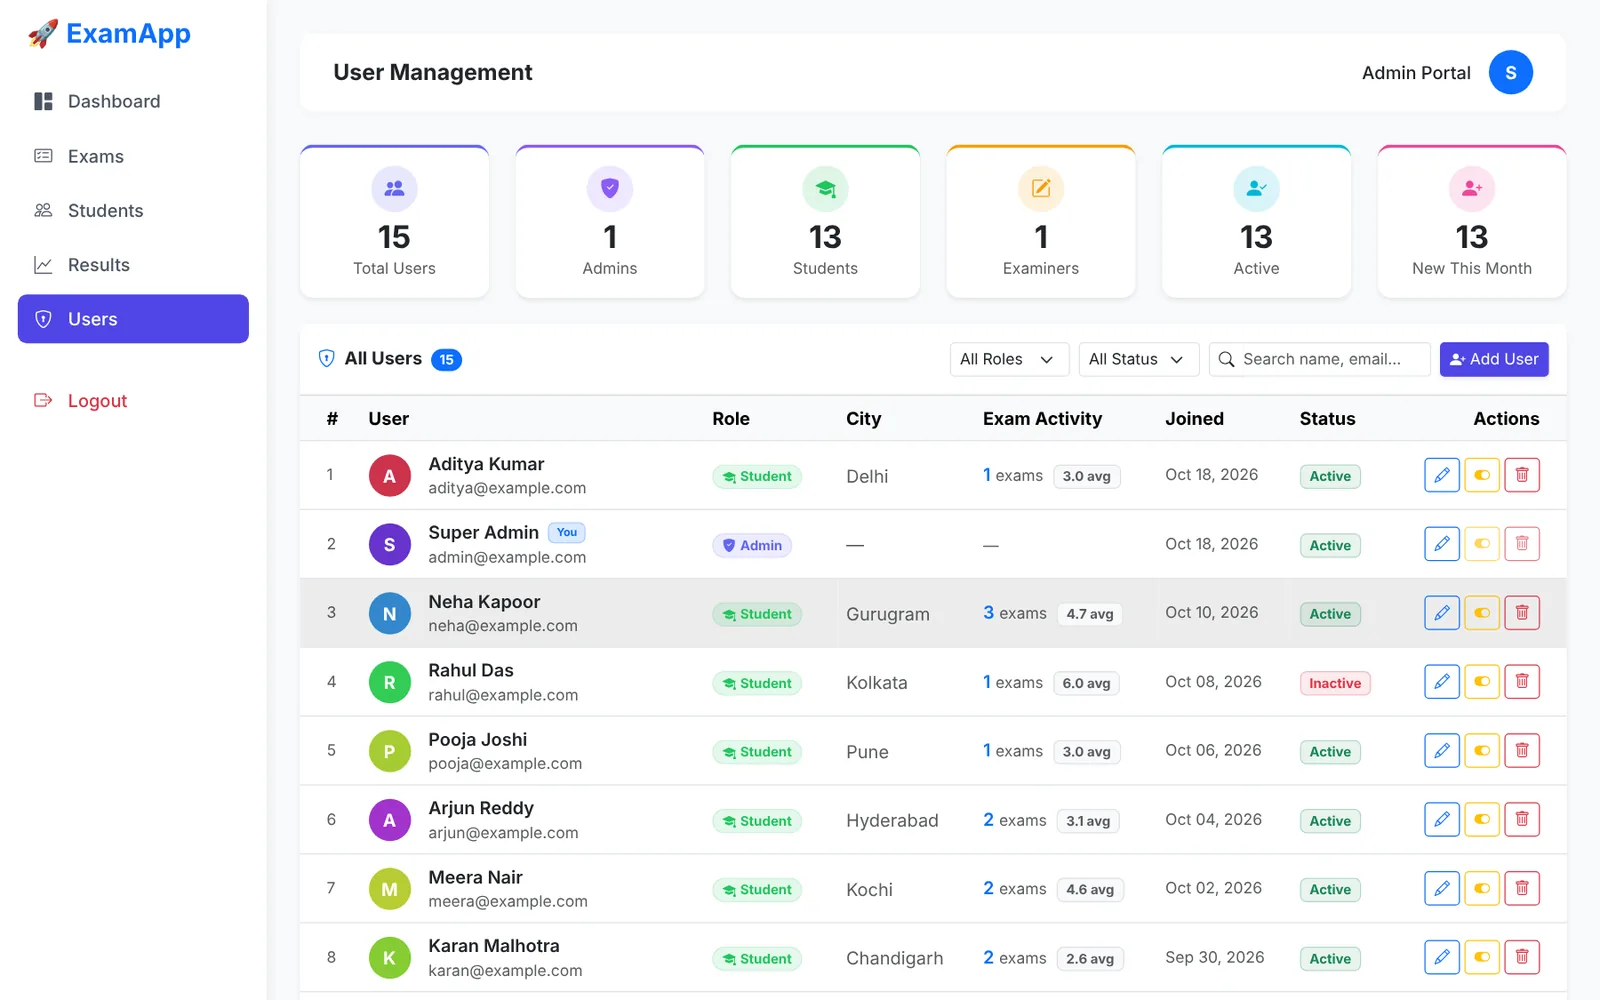This screenshot has width=1600, height=1000.
Task: Navigate to Students section
Action: pos(133,210)
